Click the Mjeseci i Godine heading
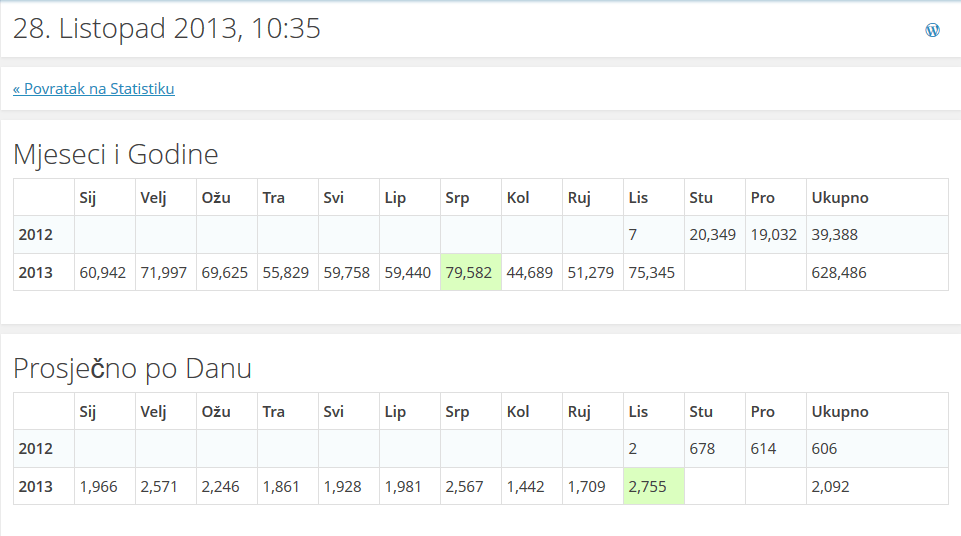 116,155
